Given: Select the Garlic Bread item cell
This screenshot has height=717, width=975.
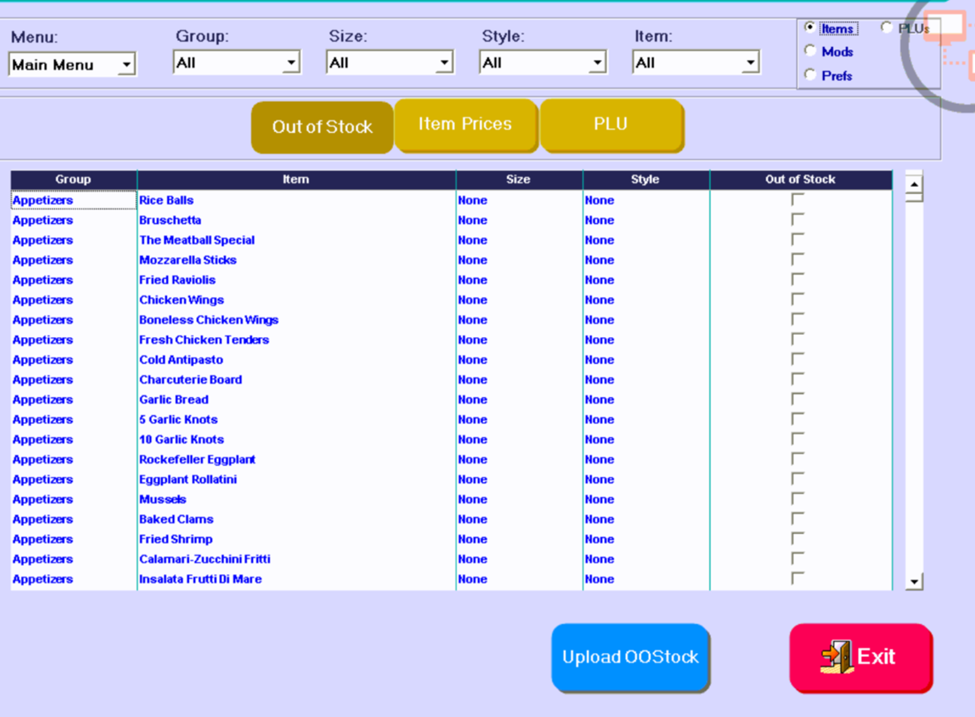Looking at the screenshot, I should coord(297,399).
